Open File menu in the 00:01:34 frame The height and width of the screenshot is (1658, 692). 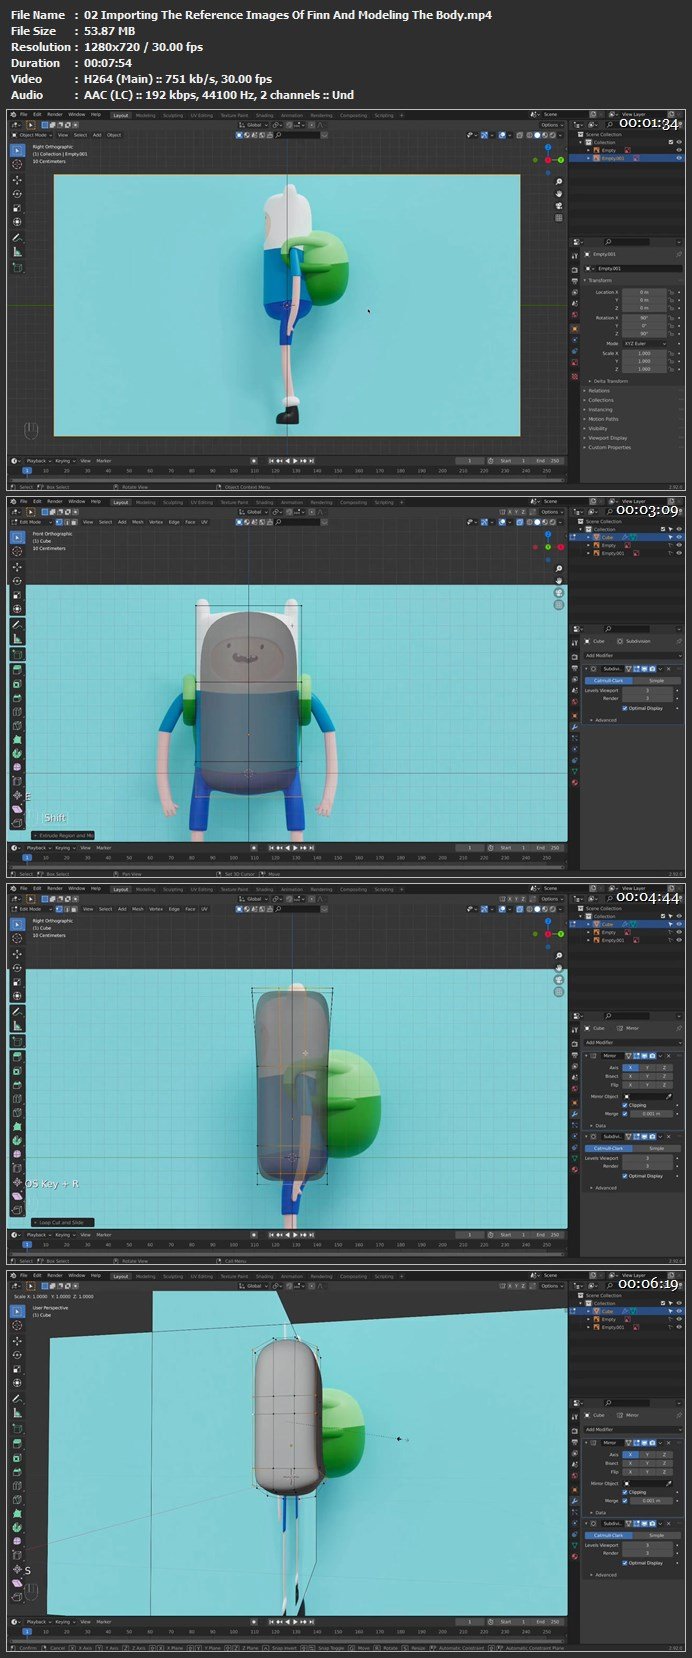click(x=23, y=115)
